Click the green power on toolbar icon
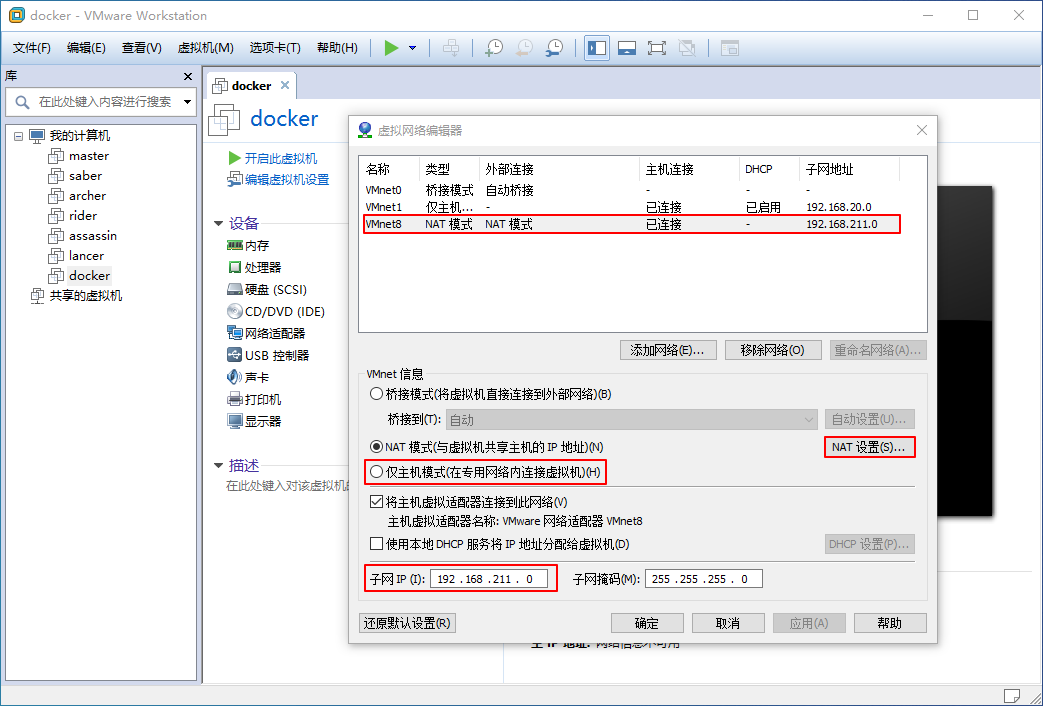 coord(391,48)
